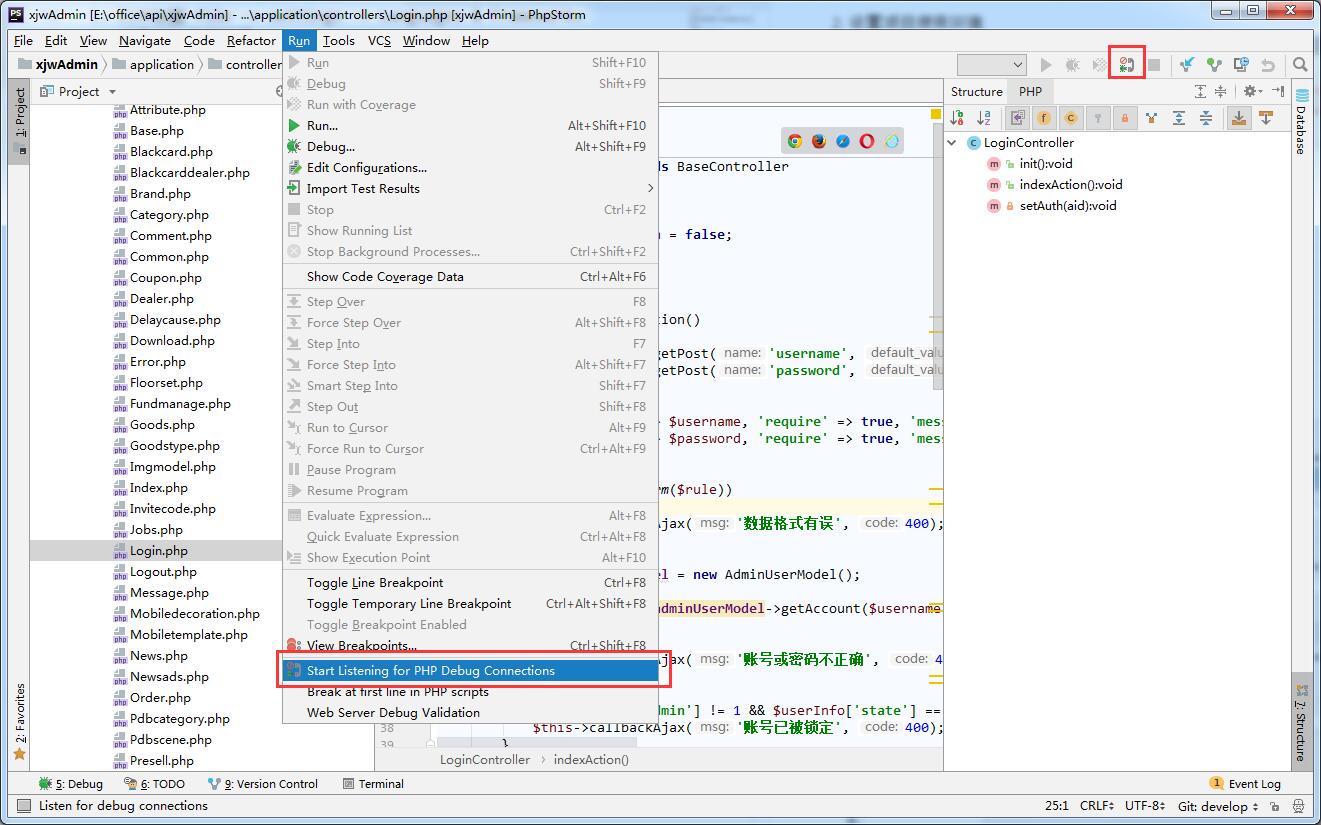Click the Revert undo arrow icon
This screenshot has width=1321, height=825.
point(1268,65)
